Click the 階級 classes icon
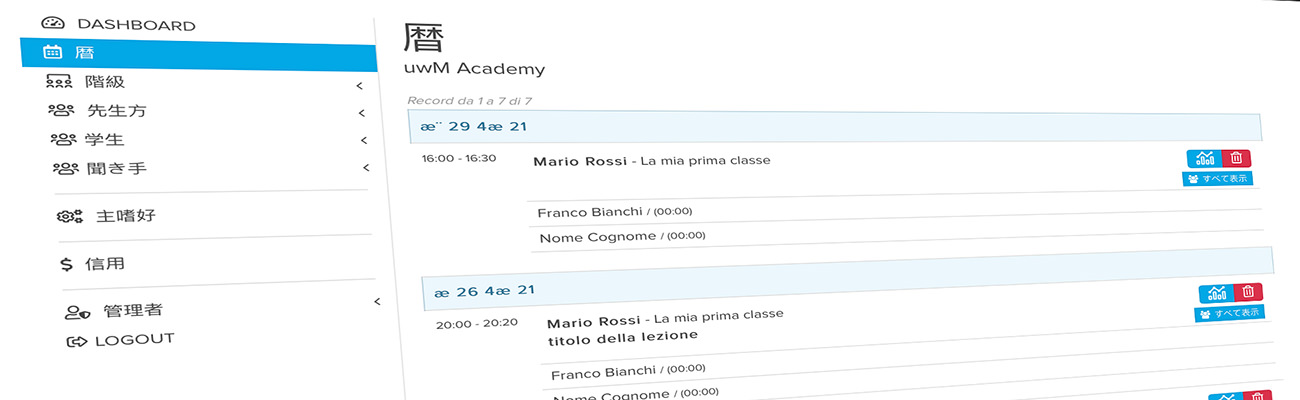Screen dimensions: 1300x400 [x=59, y=82]
